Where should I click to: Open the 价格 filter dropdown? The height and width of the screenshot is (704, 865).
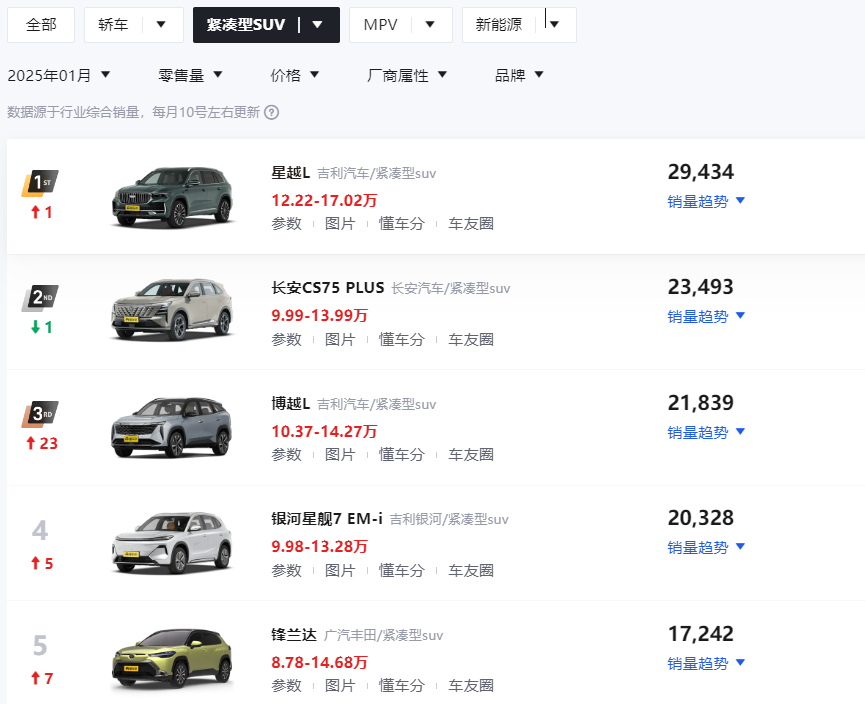click(295, 75)
